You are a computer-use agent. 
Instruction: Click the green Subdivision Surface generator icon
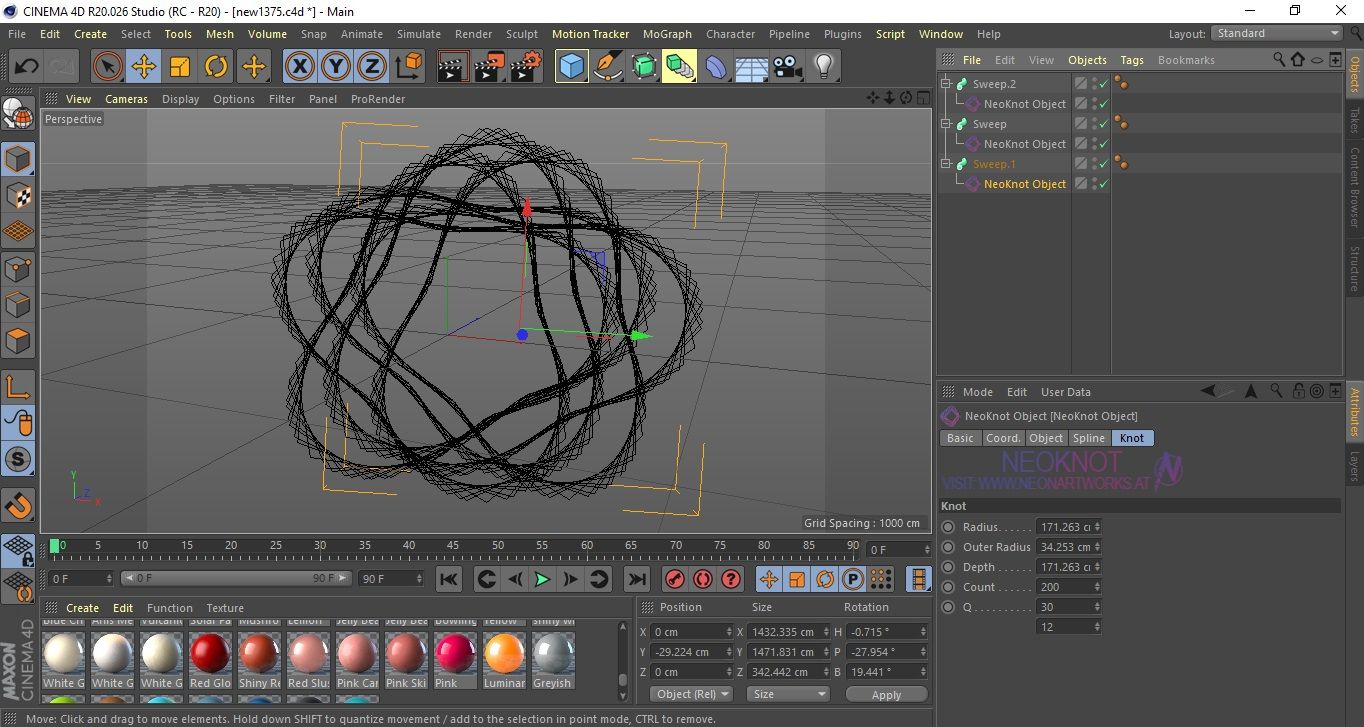click(x=644, y=67)
